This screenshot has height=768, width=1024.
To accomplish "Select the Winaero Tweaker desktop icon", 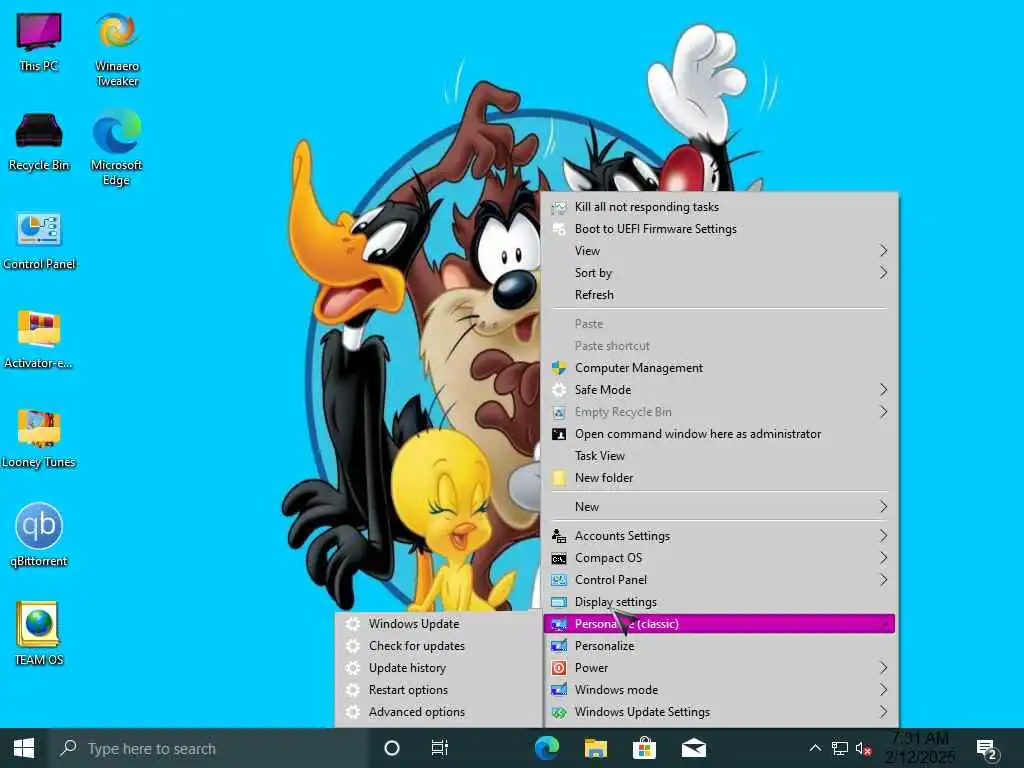I will (x=117, y=49).
